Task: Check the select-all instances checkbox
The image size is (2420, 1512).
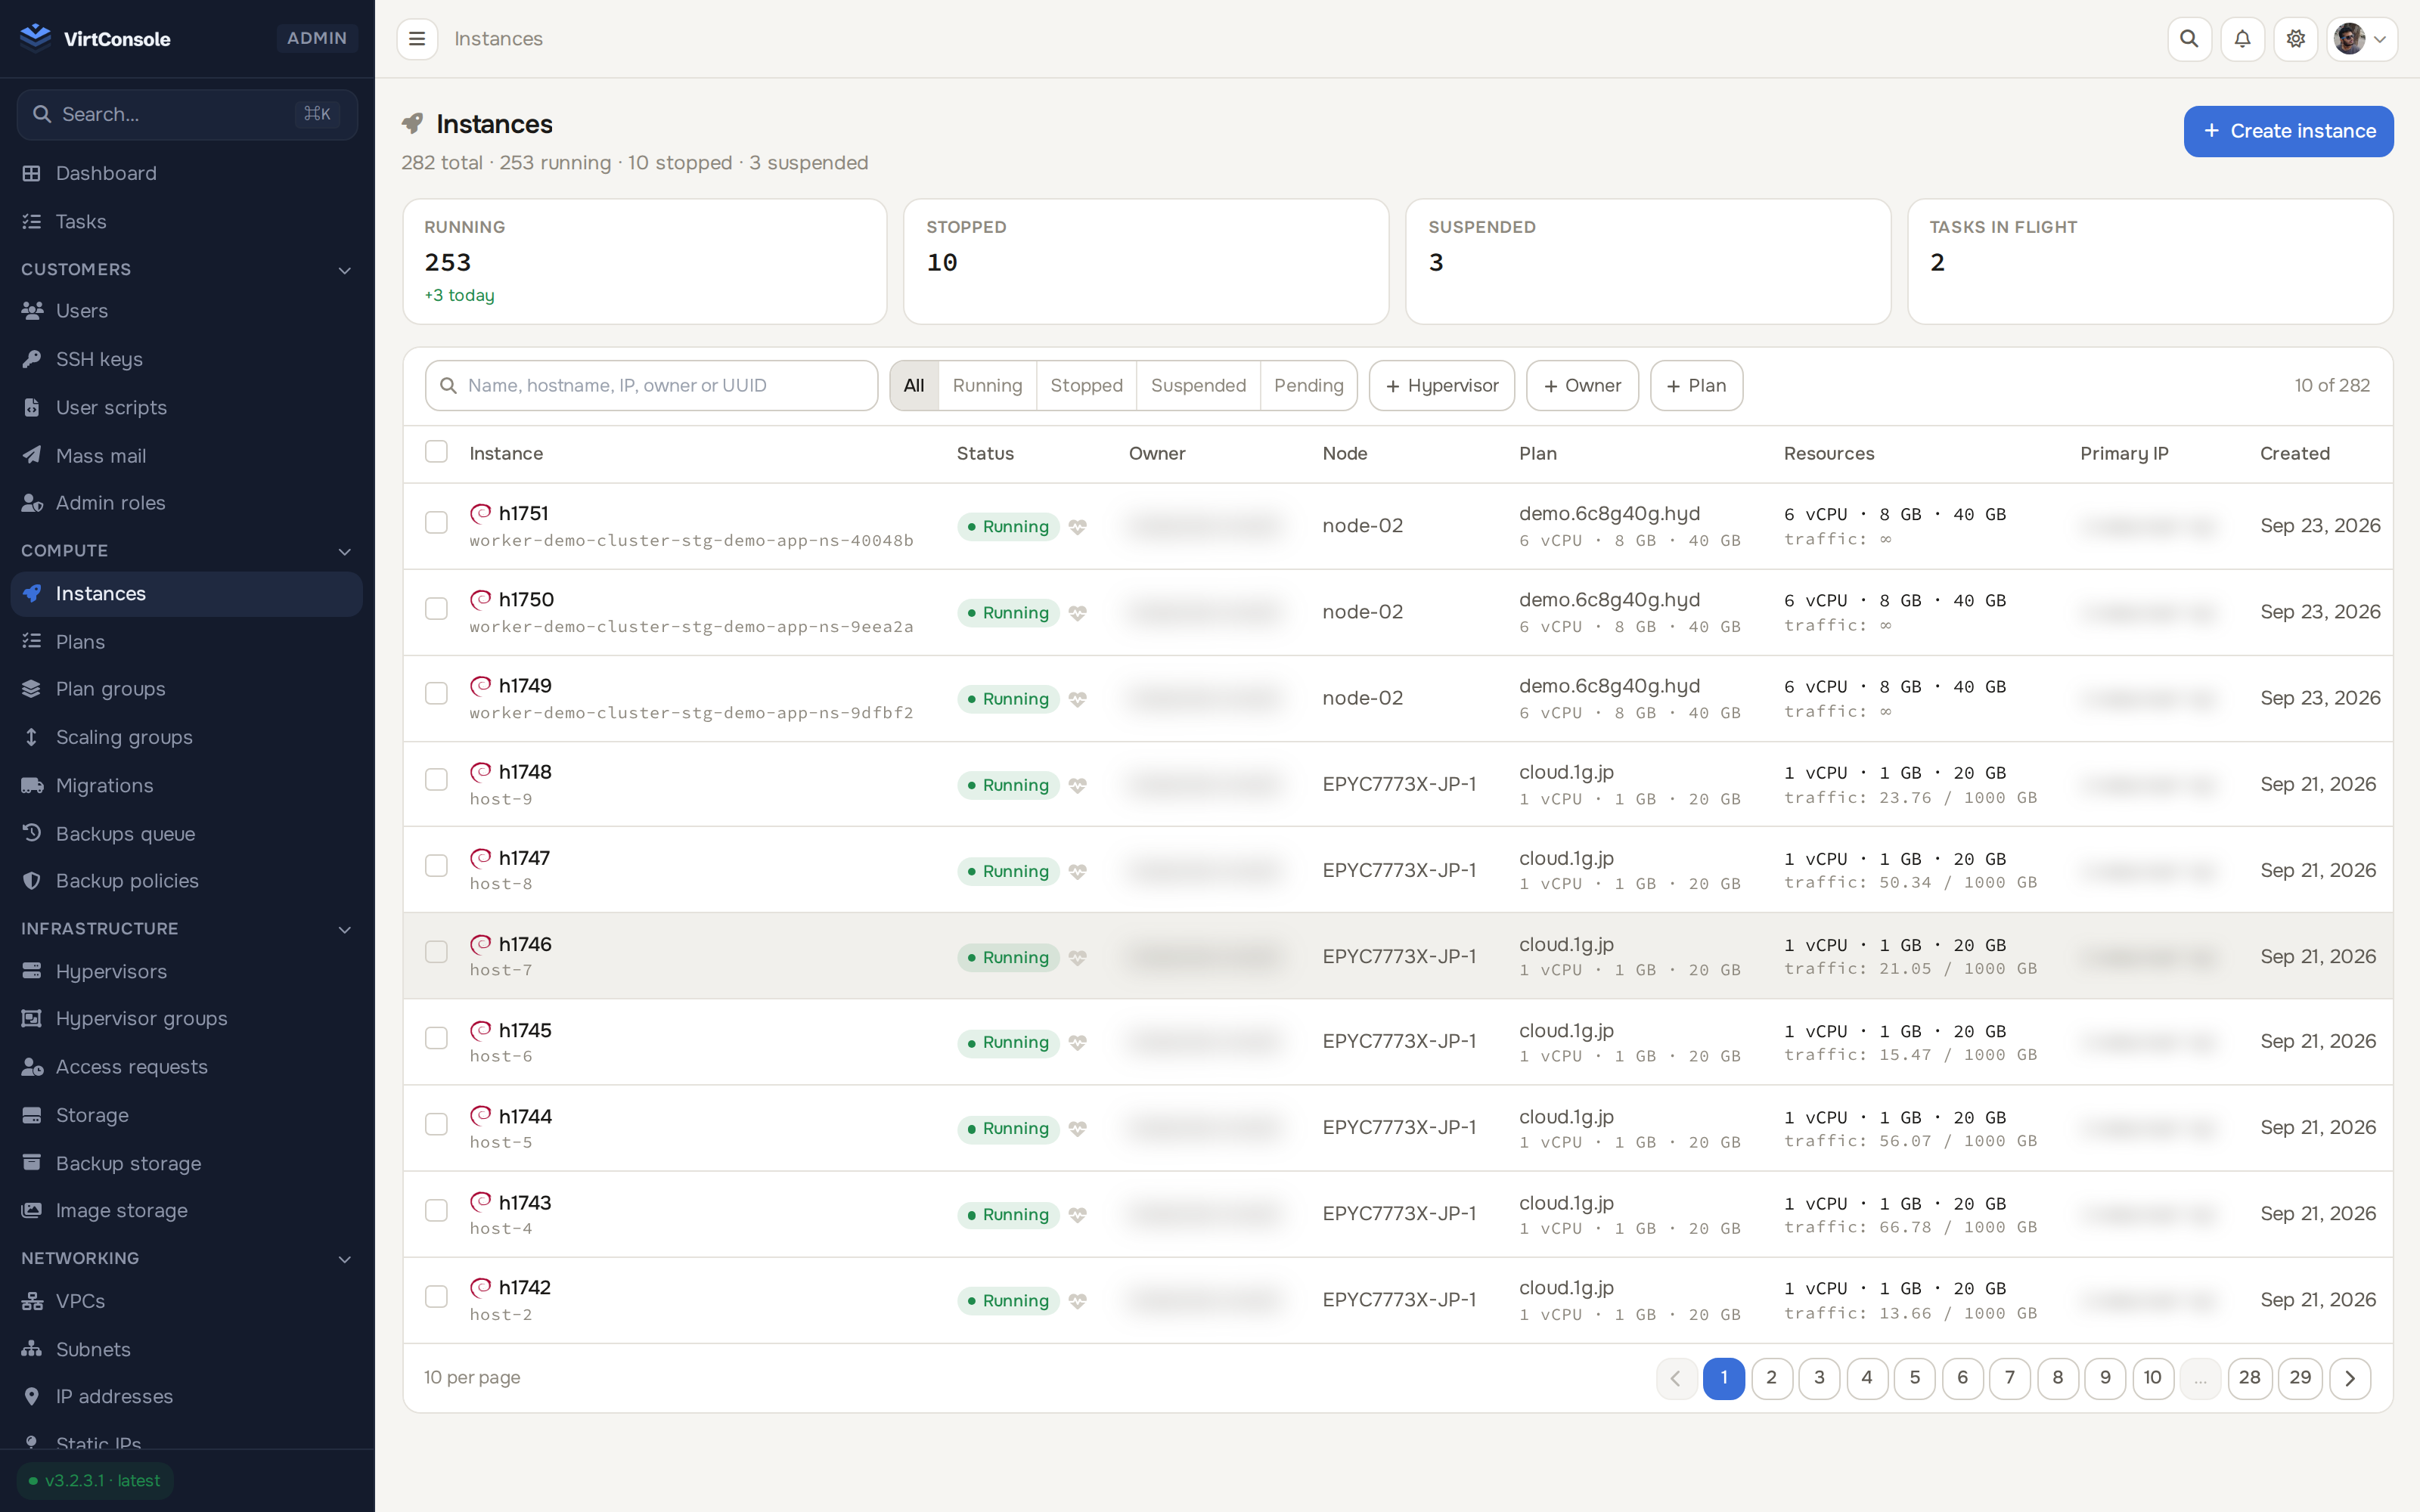Action: tap(436, 452)
